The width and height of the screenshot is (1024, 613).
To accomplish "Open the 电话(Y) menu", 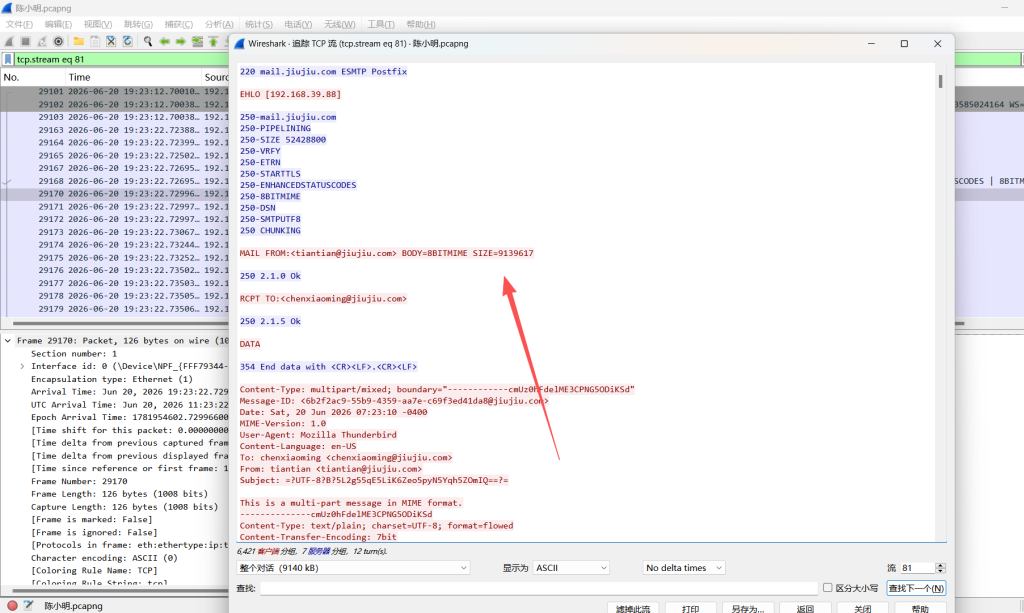I will pos(298,24).
